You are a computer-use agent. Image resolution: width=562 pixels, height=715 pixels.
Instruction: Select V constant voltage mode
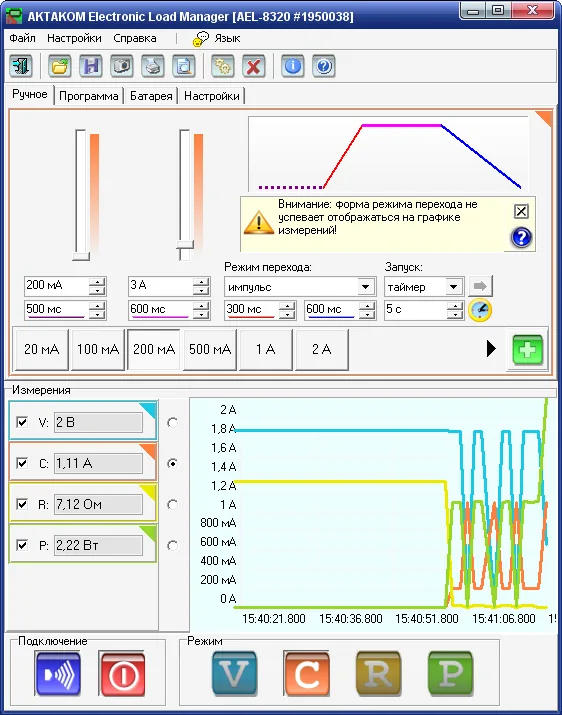pyautogui.click(x=234, y=674)
